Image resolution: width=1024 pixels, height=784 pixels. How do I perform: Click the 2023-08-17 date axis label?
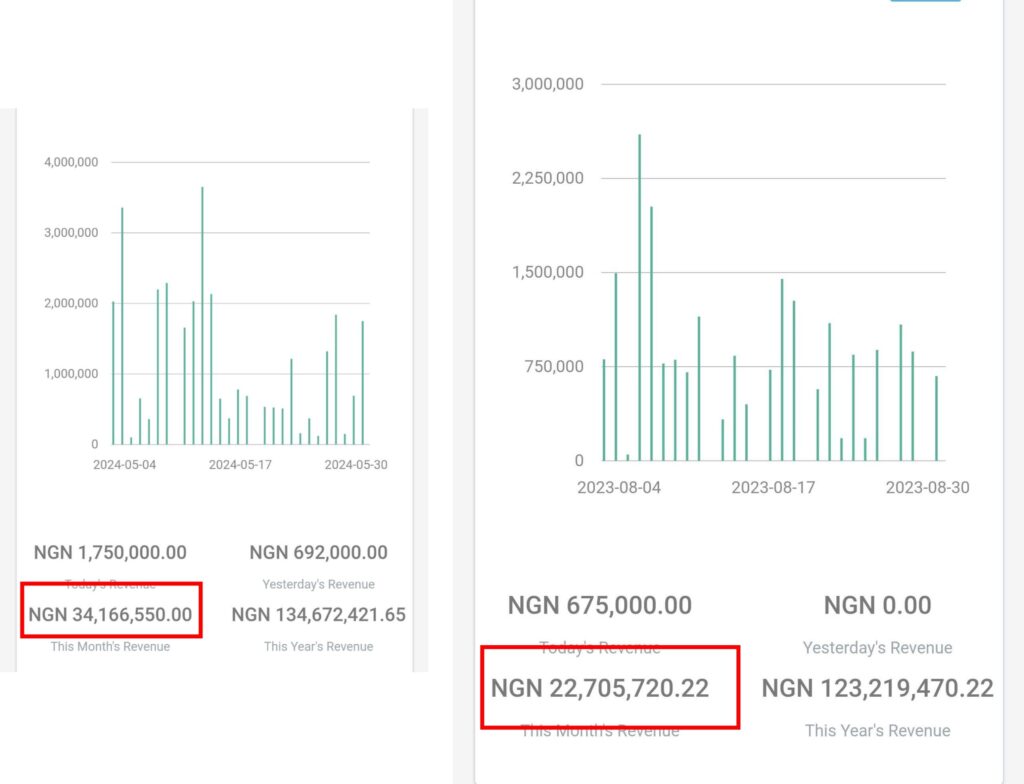(x=773, y=487)
